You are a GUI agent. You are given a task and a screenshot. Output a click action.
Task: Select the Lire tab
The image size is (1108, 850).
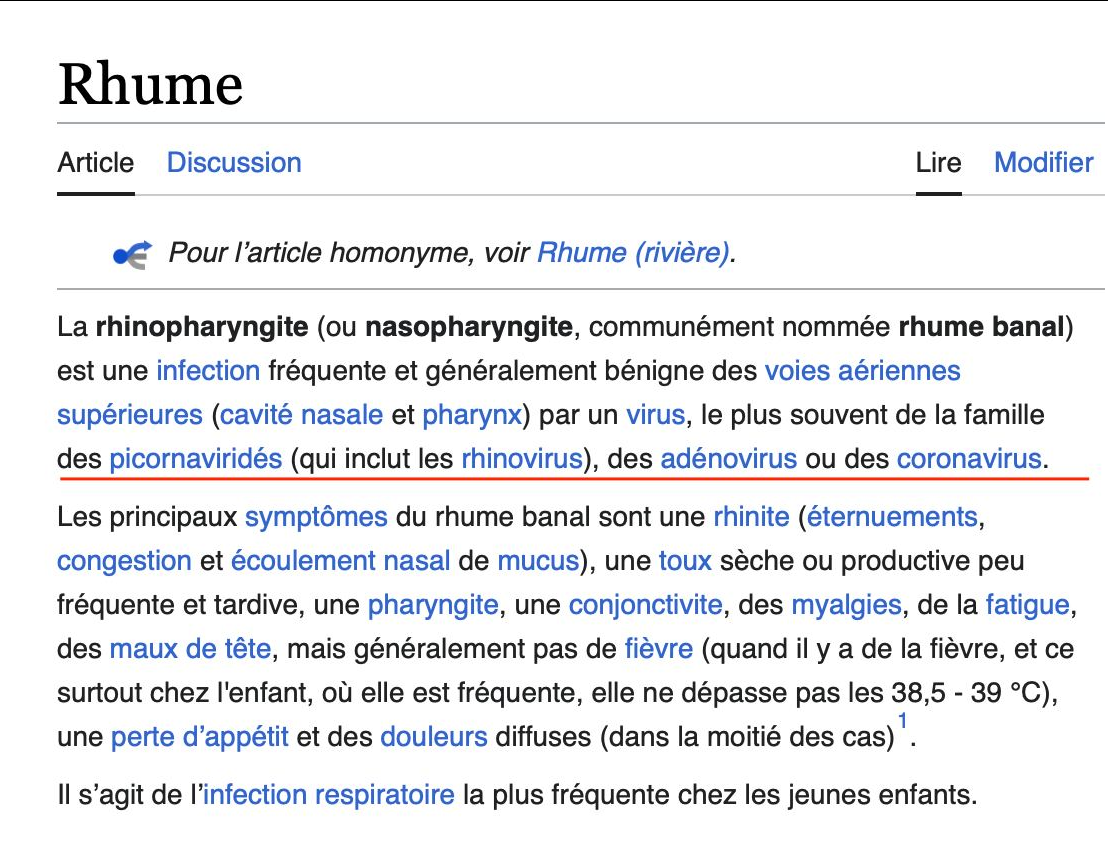[x=938, y=163]
